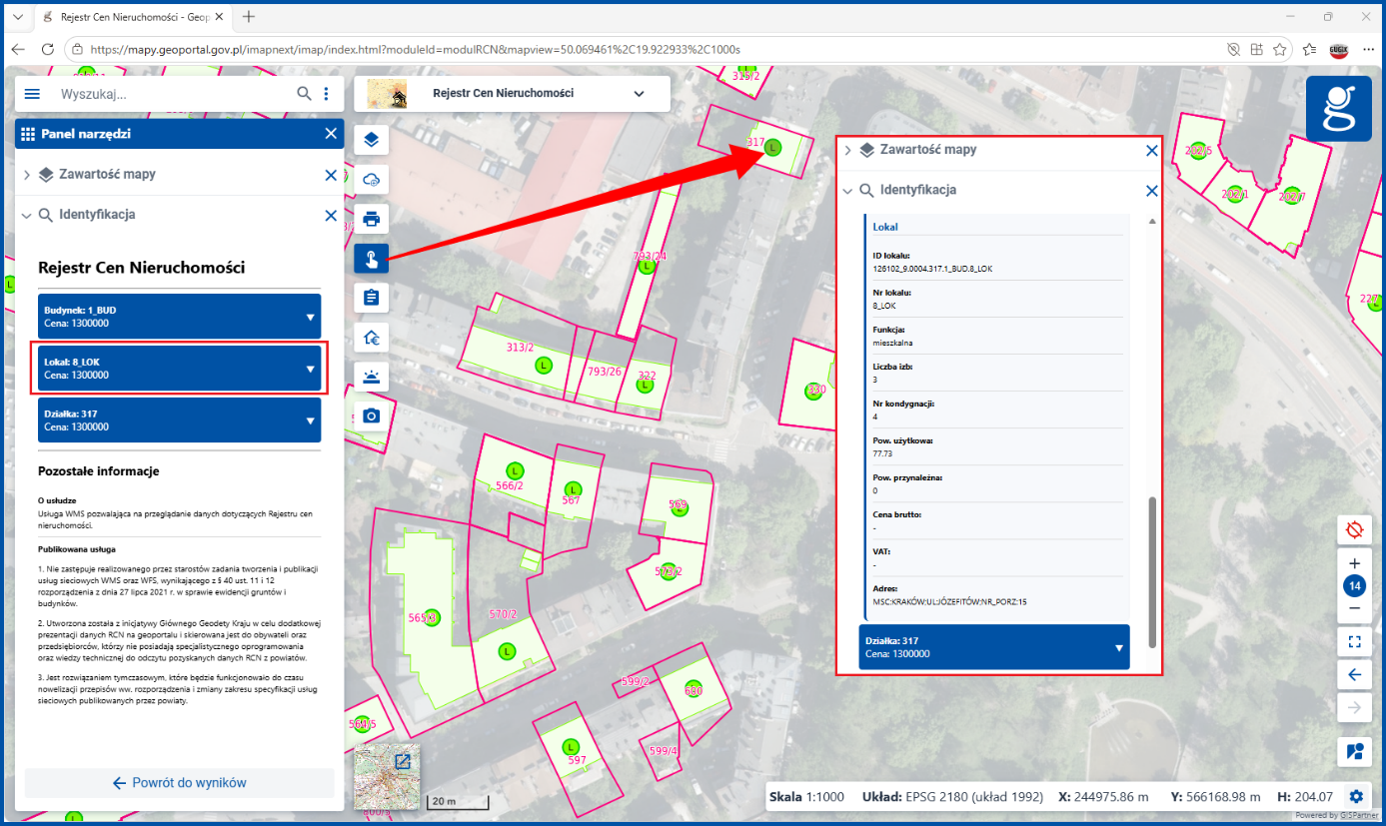1386x826 pixels.
Task: Zoom in with the plus button
Action: pos(1355,564)
